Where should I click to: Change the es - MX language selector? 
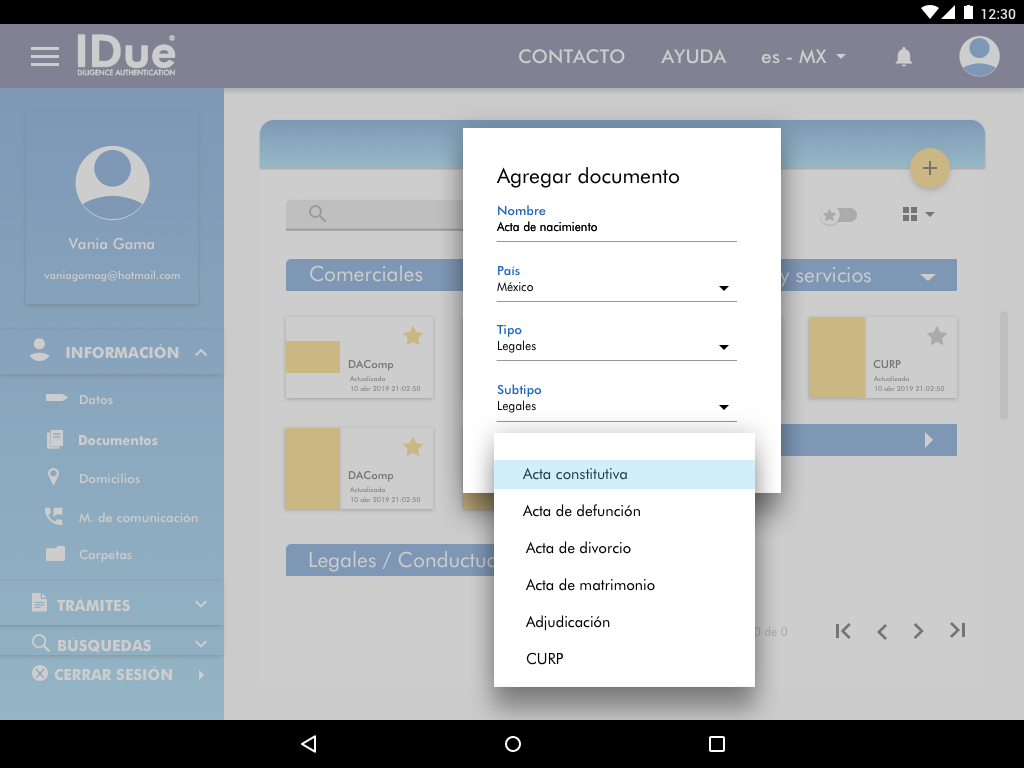[802, 57]
